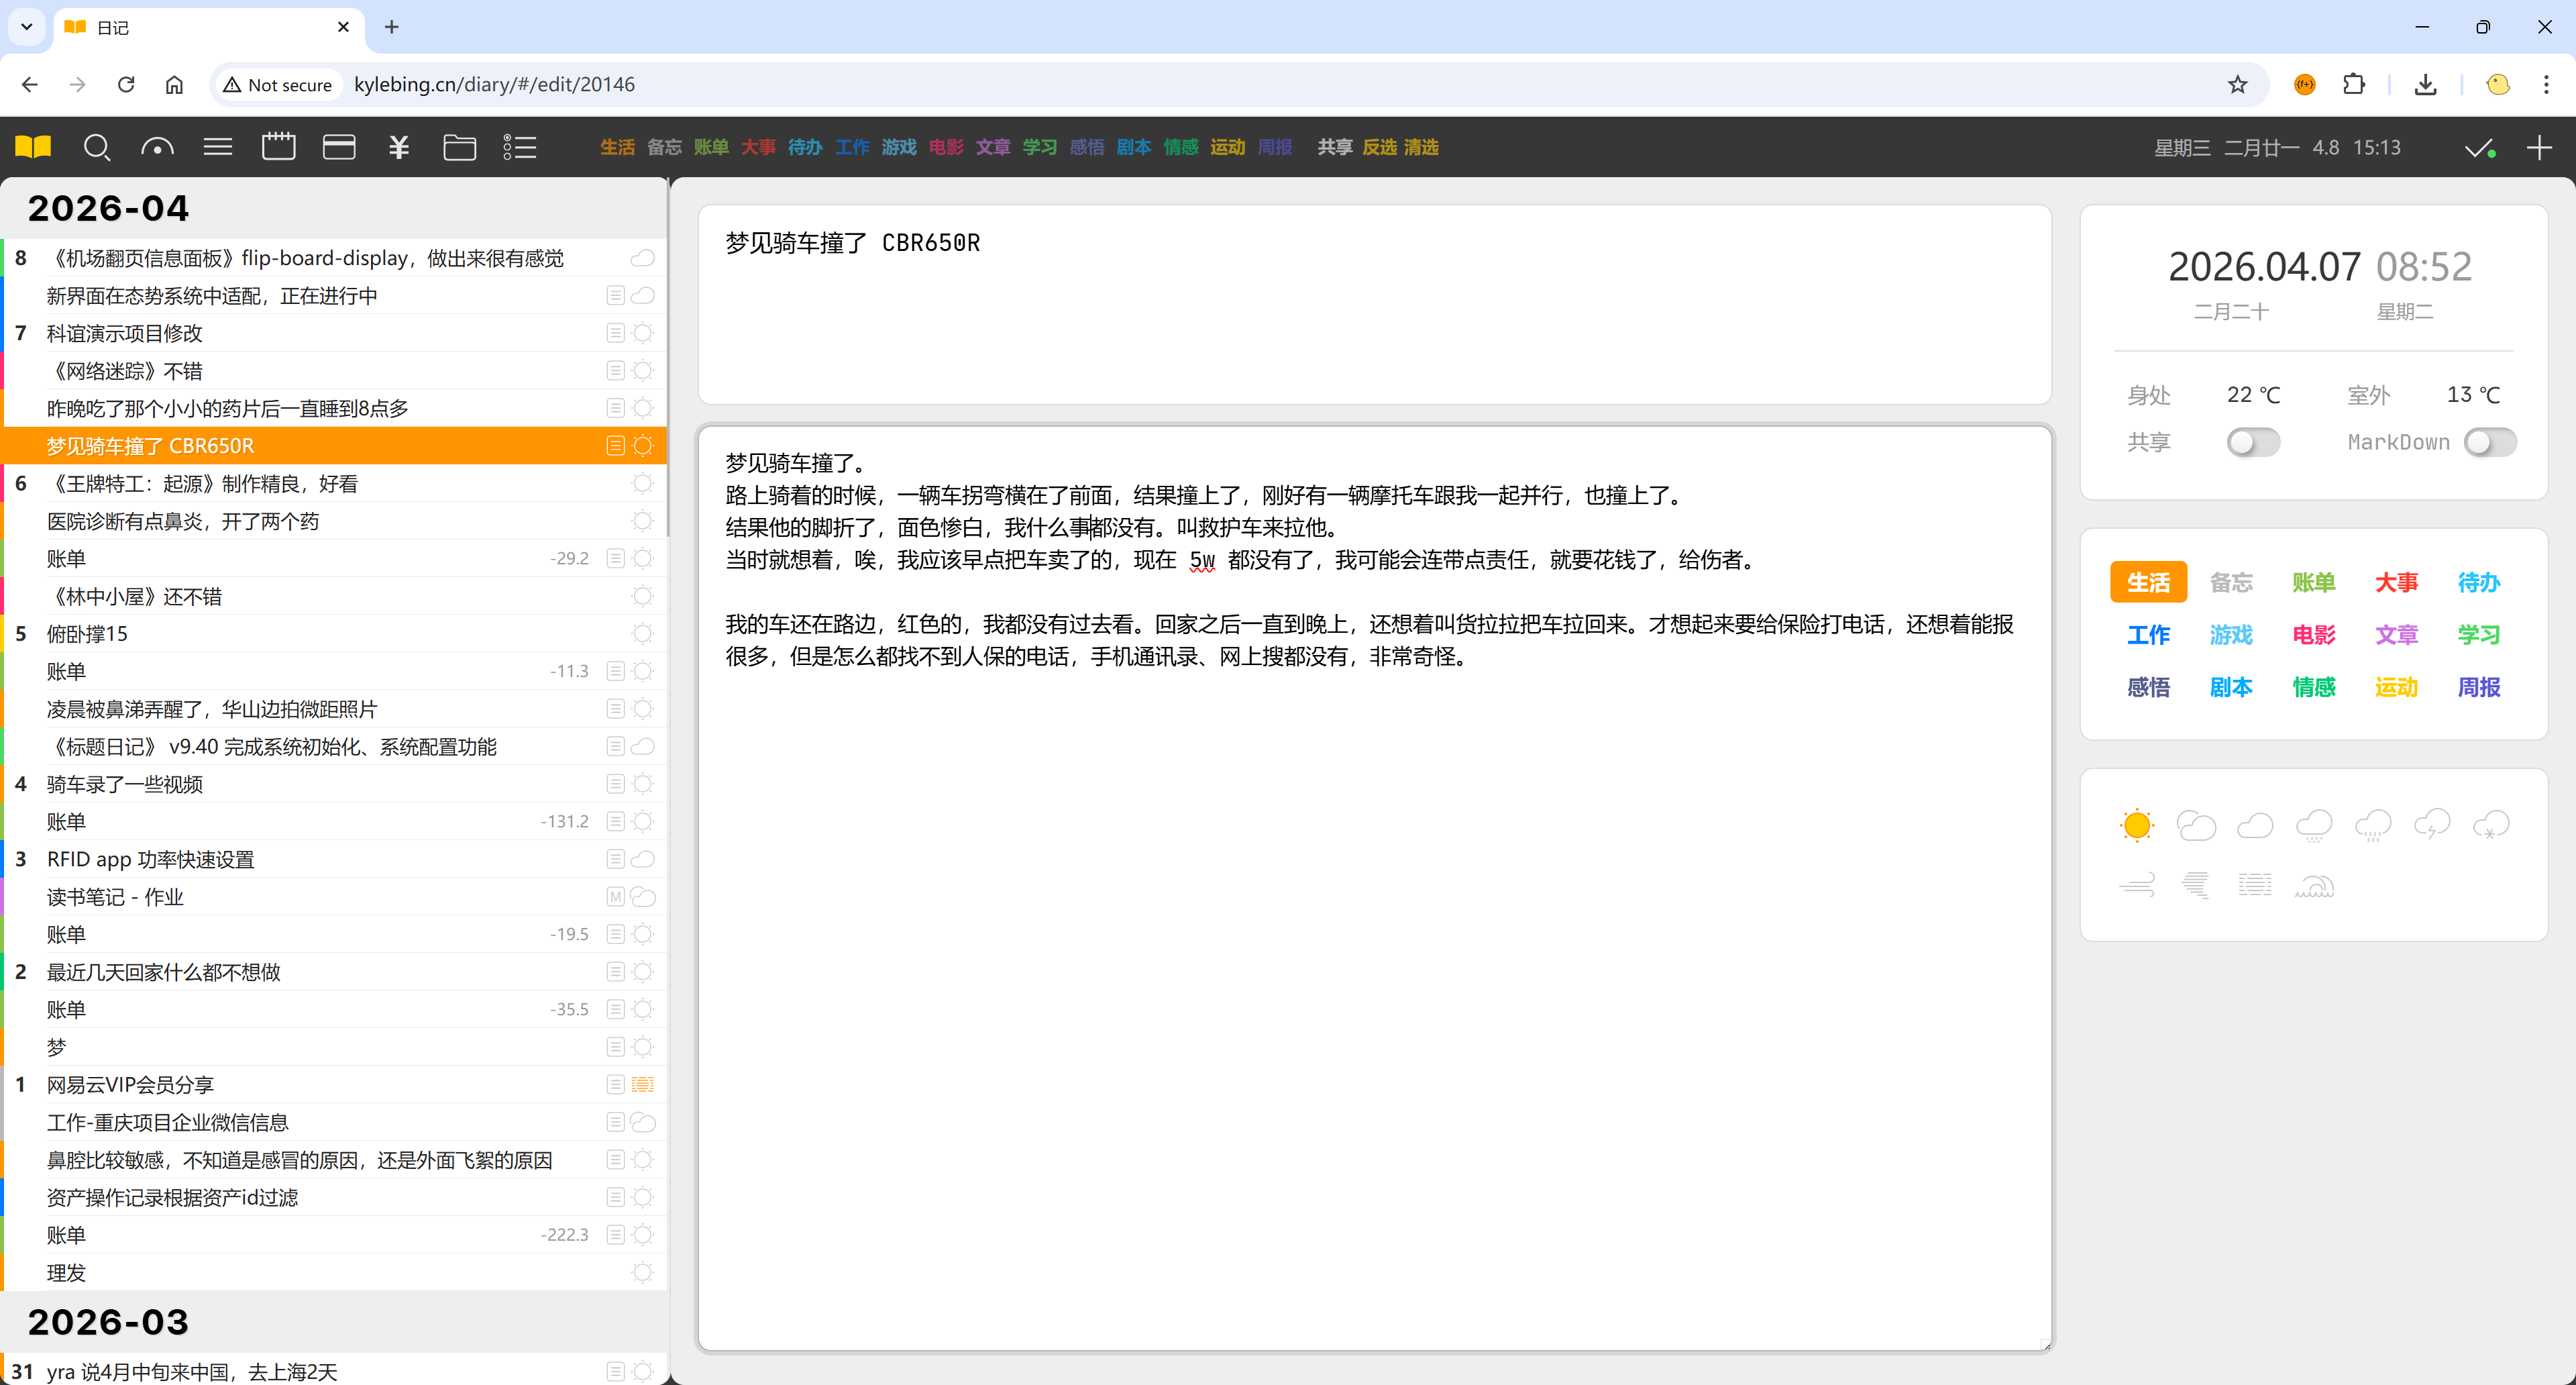This screenshot has height=1385, width=2576.
Task: Click the 2026.04.07 date time header
Action: pyautogui.click(x=2319, y=267)
